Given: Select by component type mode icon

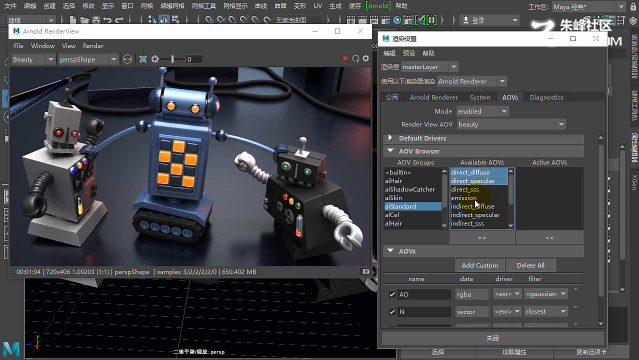Looking at the screenshot, I should [176, 20].
